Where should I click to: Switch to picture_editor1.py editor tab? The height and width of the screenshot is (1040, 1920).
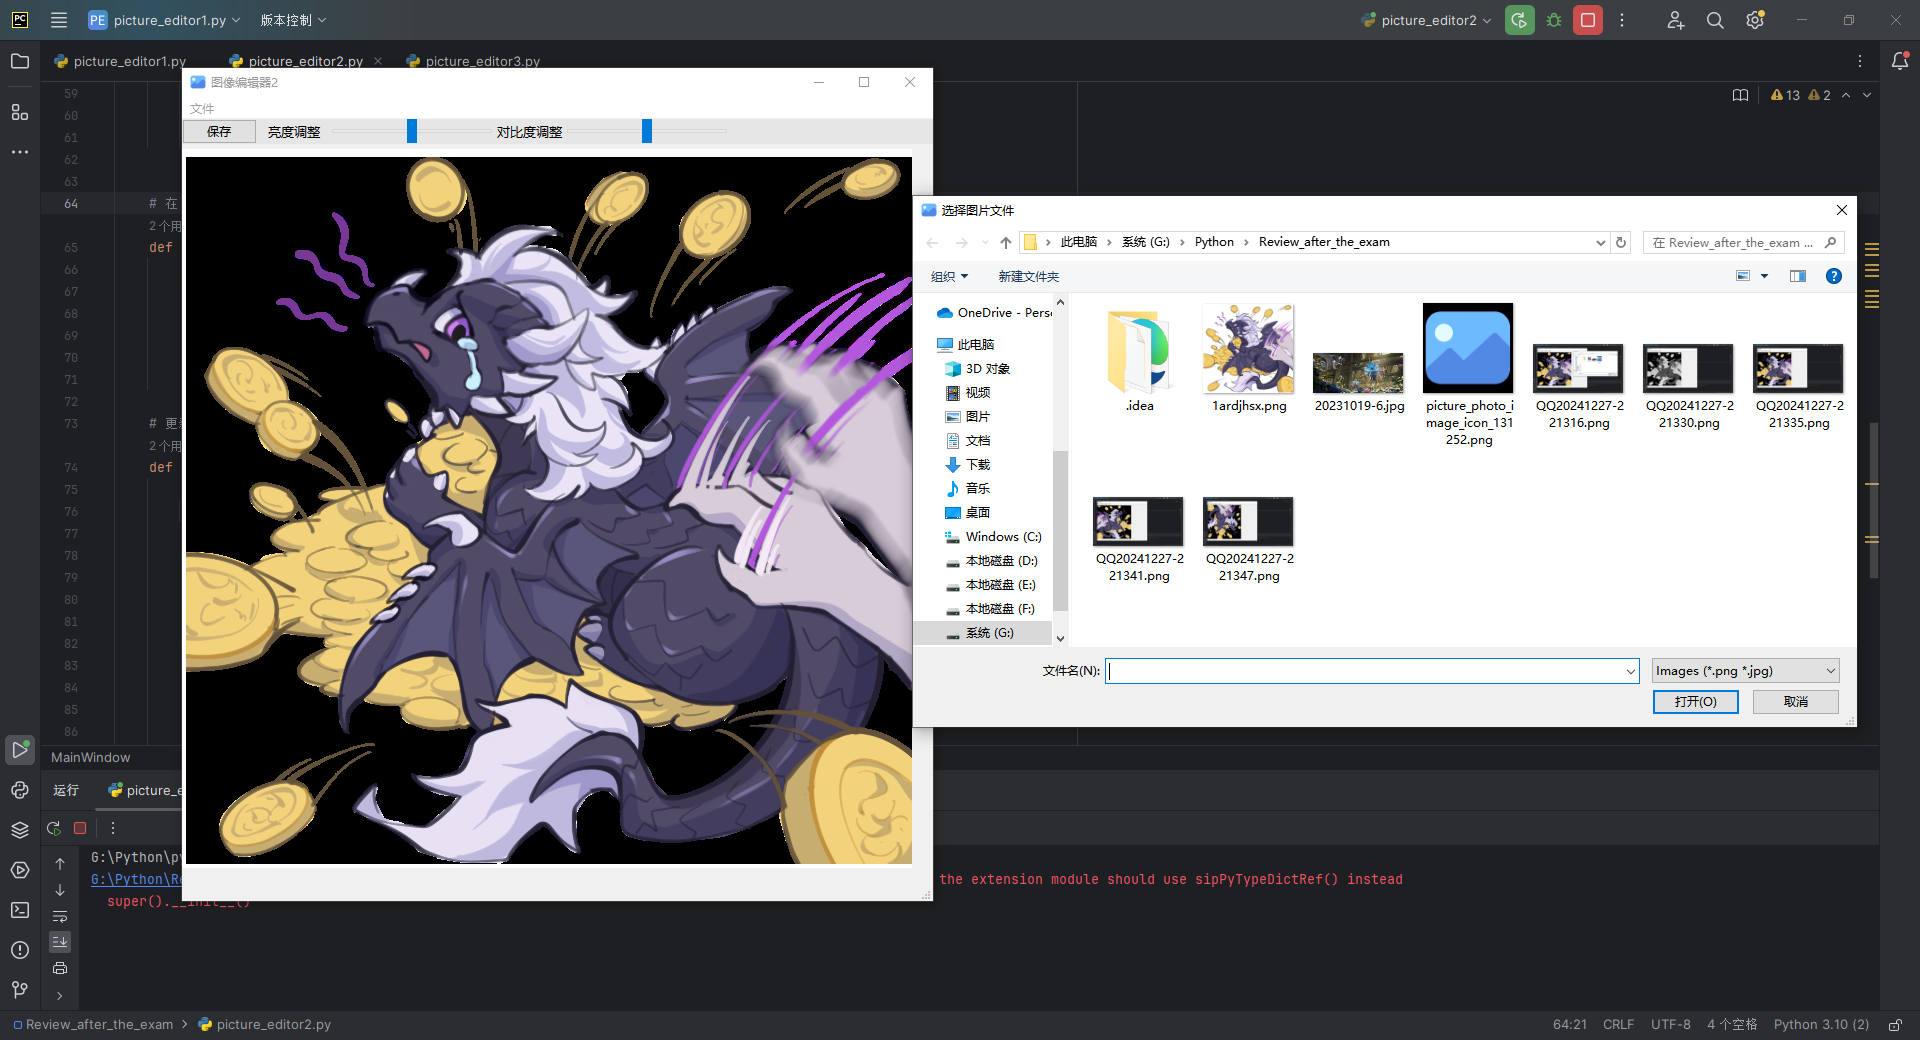pos(120,61)
